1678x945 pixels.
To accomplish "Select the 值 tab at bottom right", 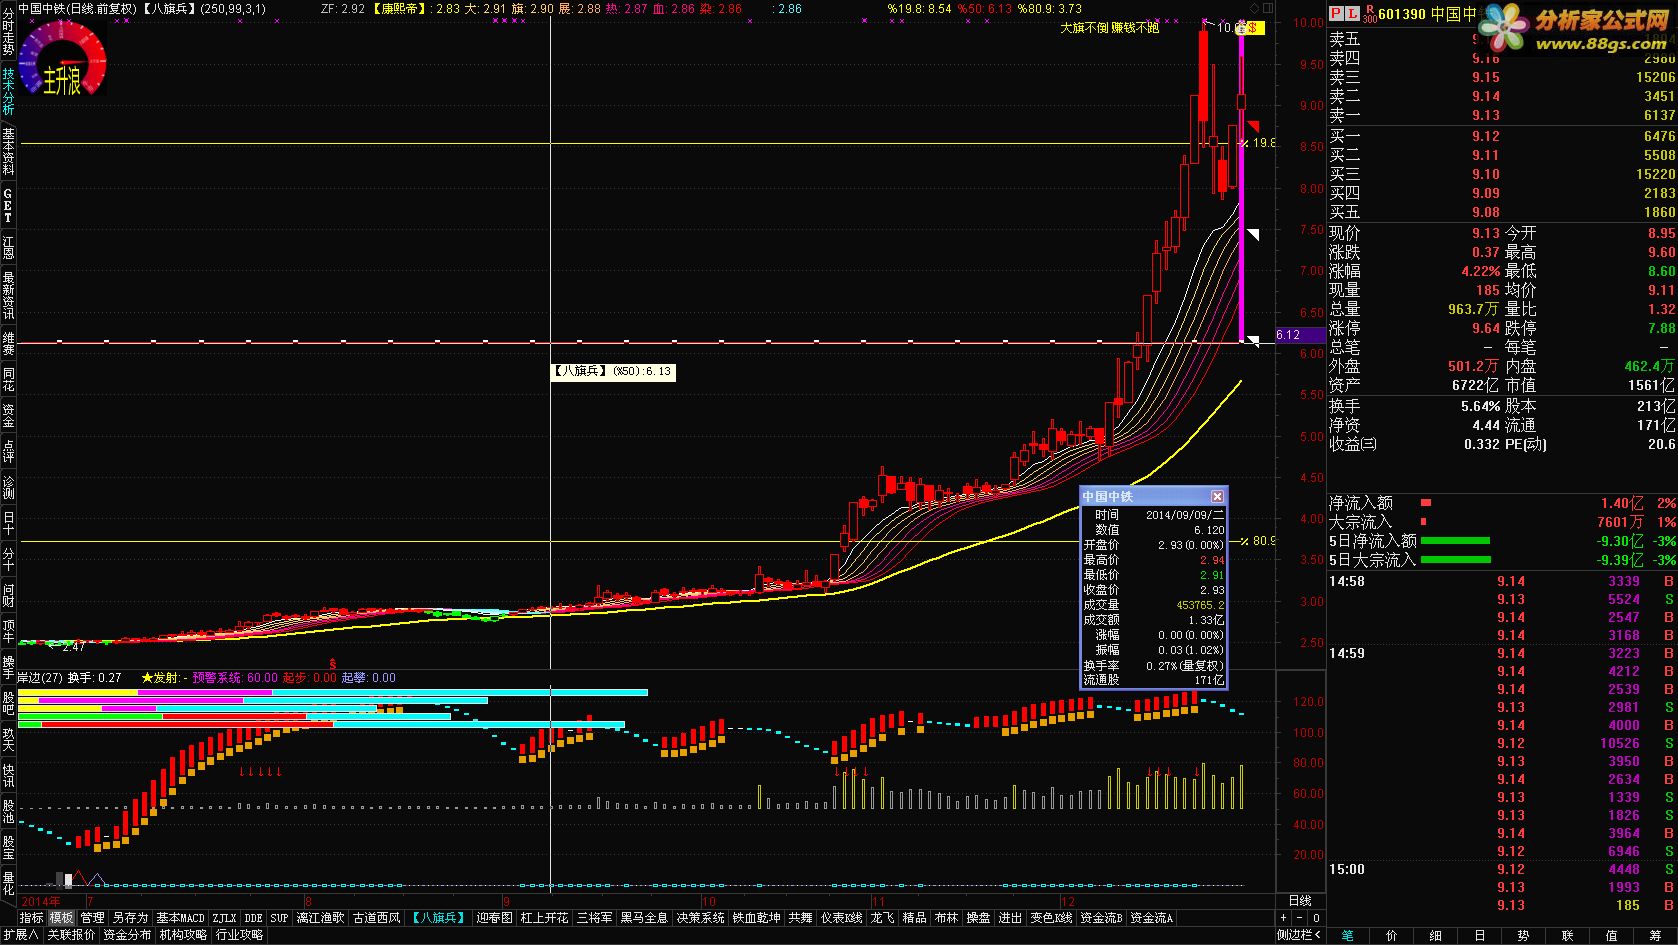I will point(1611,935).
